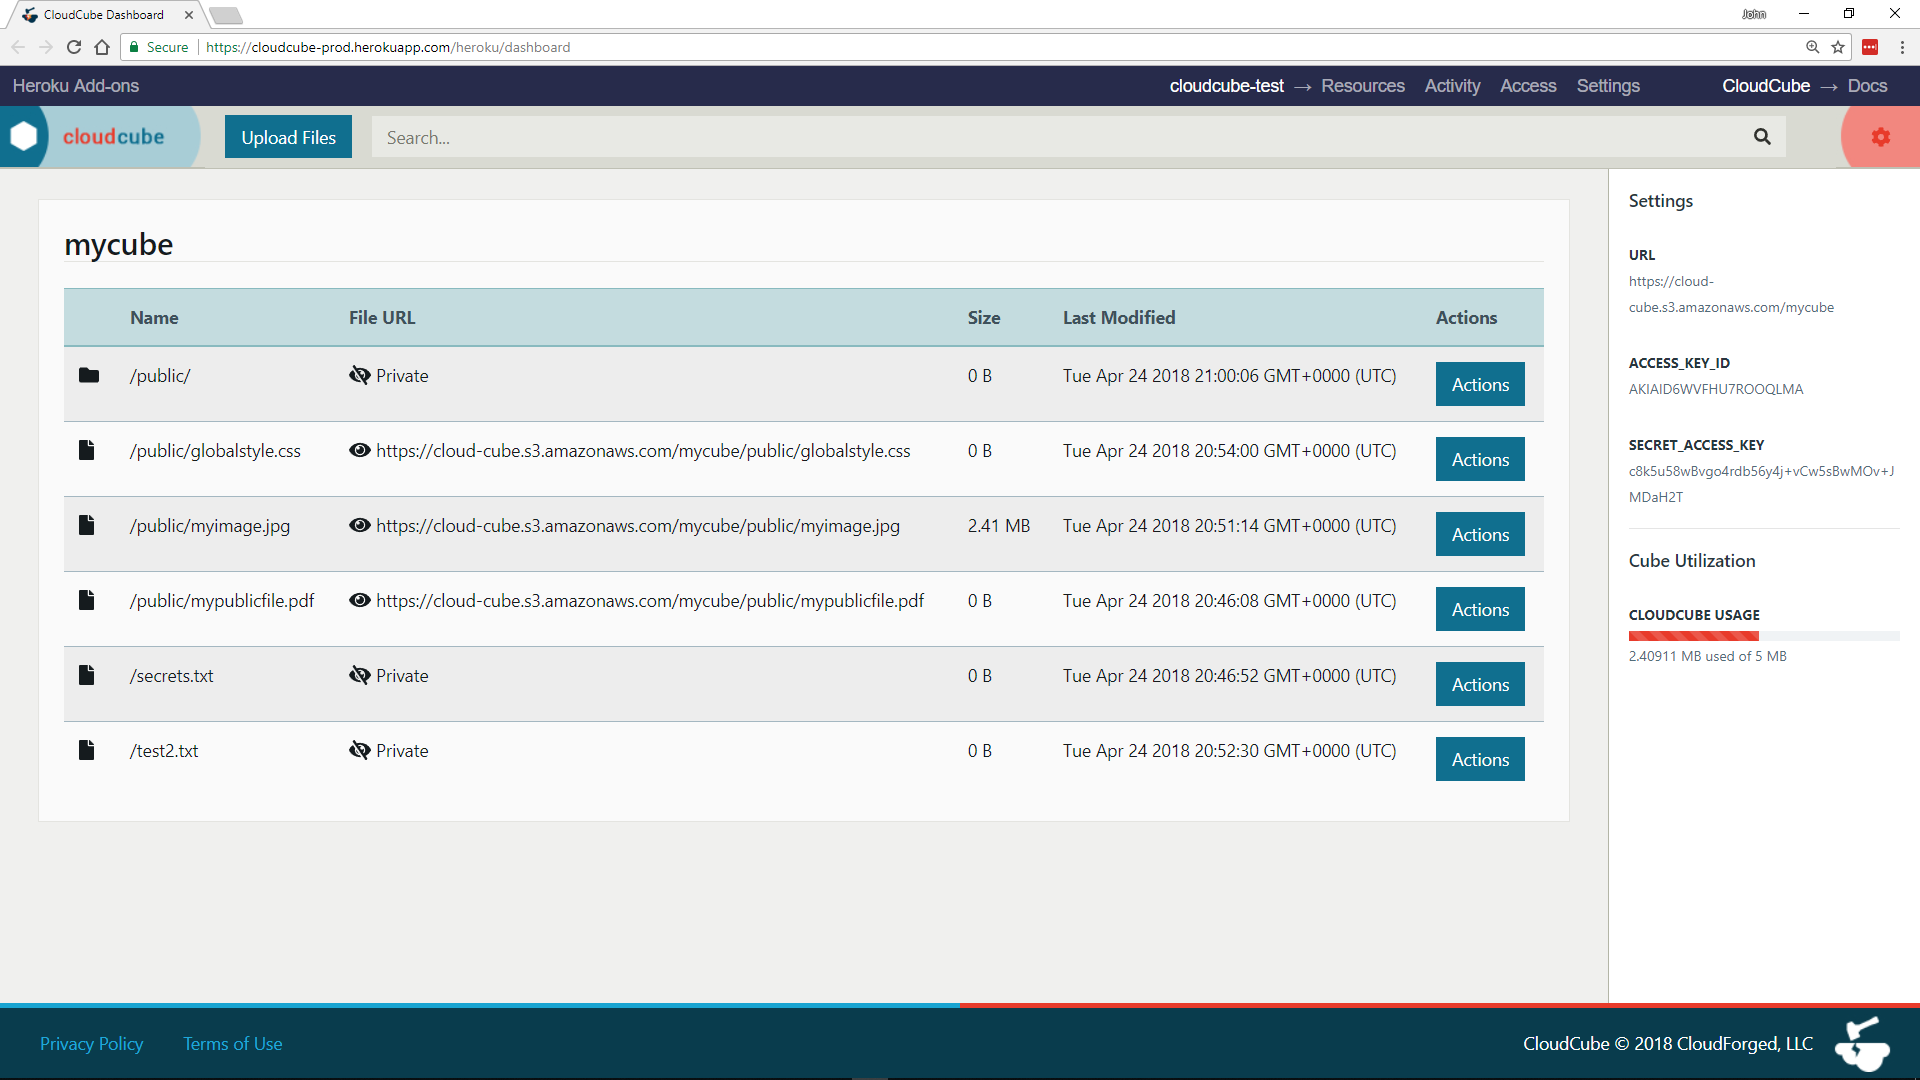
Task: Open the Actions dropdown for /secrets.txt
Action: [x=1480, y=683]
